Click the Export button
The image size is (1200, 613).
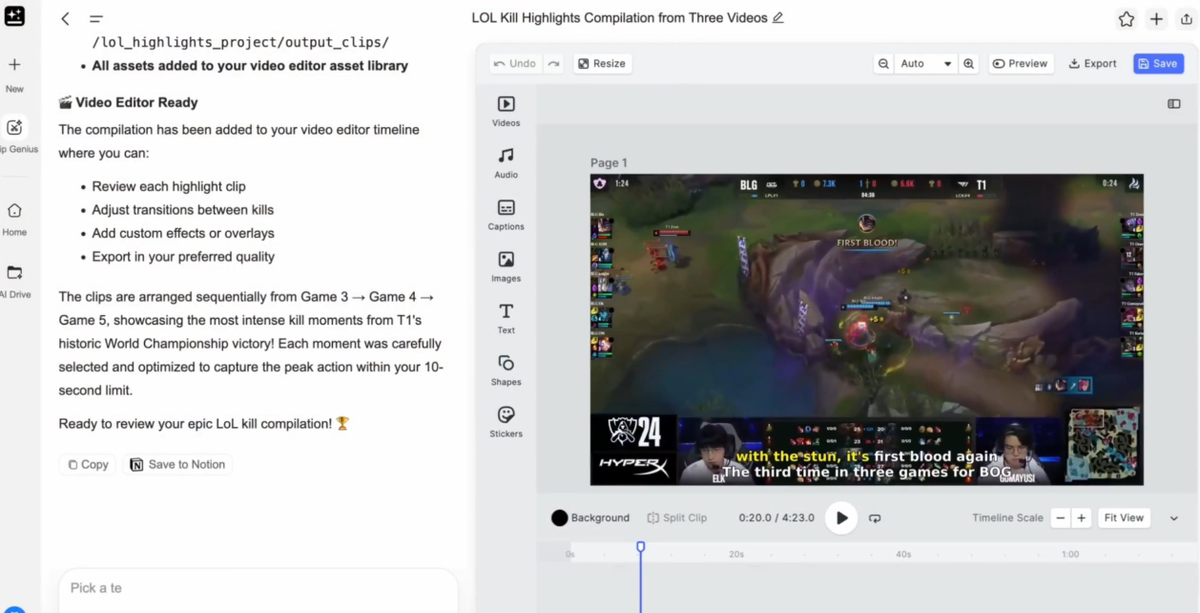tap(1093, 63)
